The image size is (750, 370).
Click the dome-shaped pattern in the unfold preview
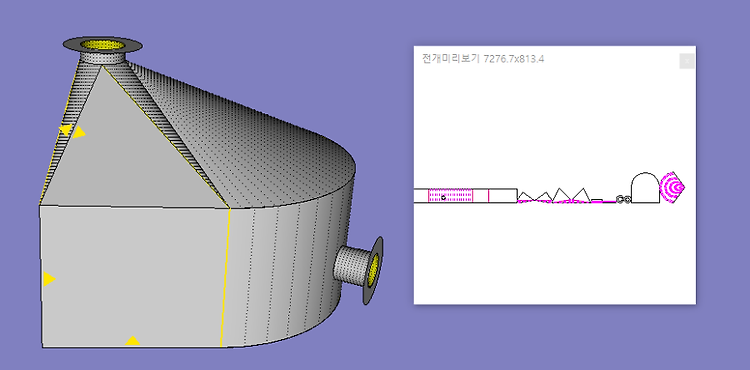[645, 189]
